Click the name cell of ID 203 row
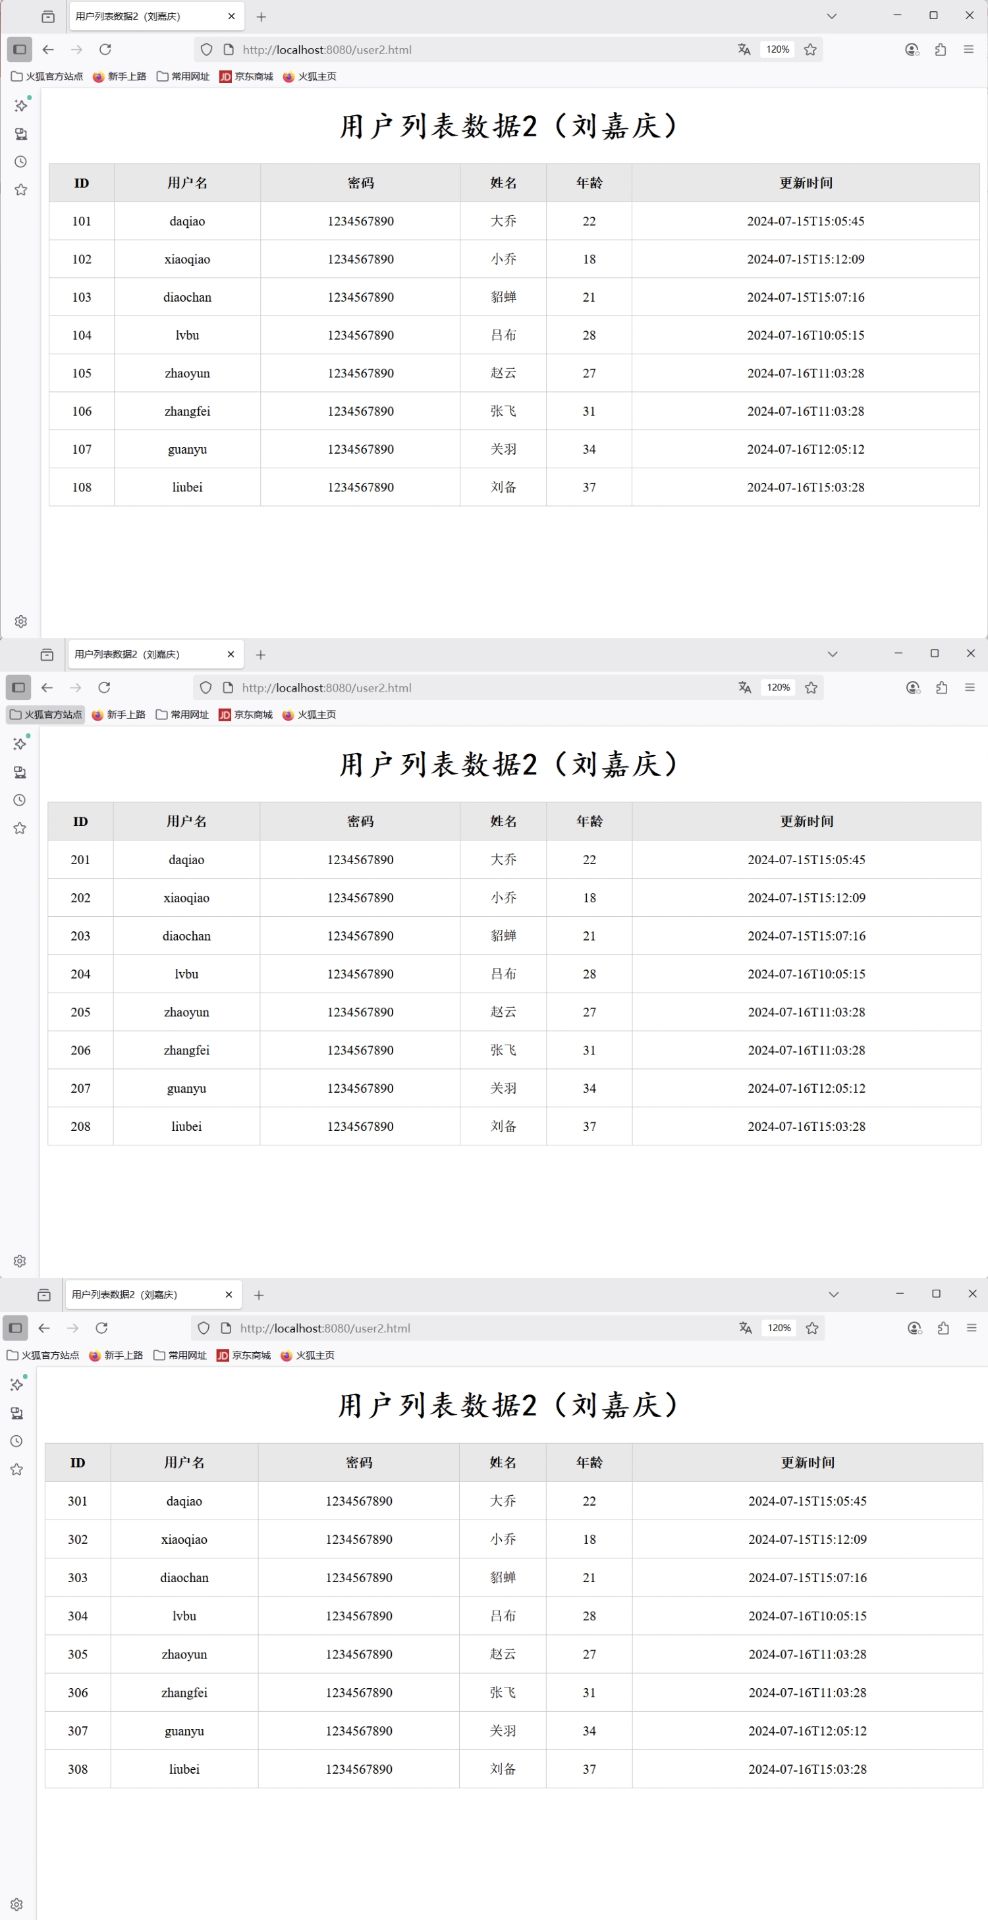This screenshot has height=1920, width=988. (x=504, y=936)
